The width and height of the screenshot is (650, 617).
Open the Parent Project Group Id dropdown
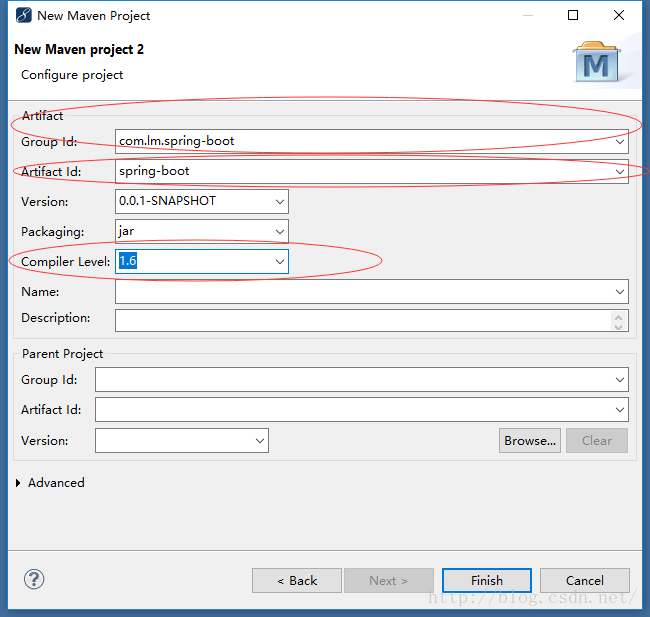[x=620, y=379]
